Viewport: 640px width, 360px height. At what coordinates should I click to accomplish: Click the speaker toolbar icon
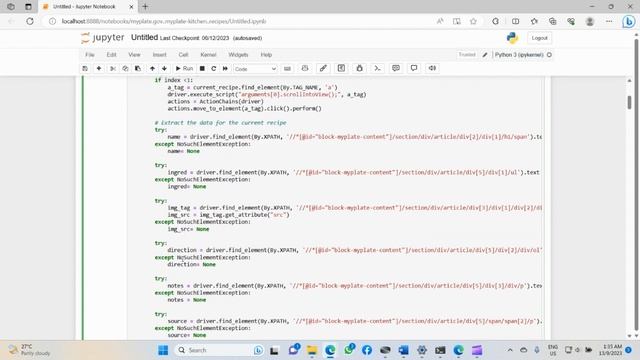click(432, 69)
